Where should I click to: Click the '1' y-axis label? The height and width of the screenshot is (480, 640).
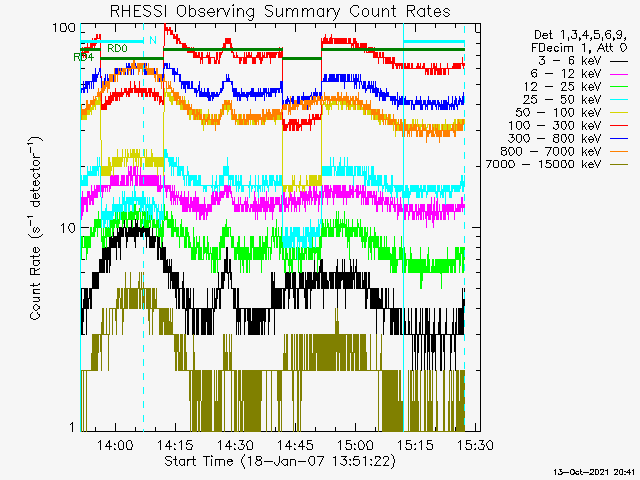[72, 427]
